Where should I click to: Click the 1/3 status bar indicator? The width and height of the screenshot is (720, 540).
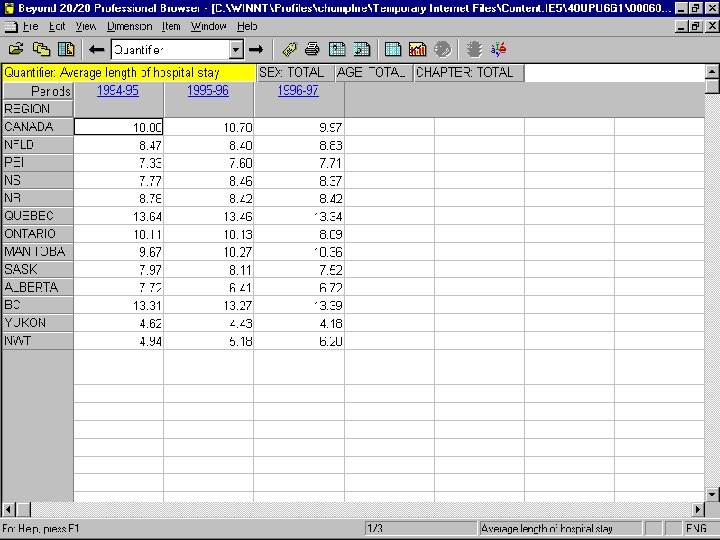coord(421,529)
